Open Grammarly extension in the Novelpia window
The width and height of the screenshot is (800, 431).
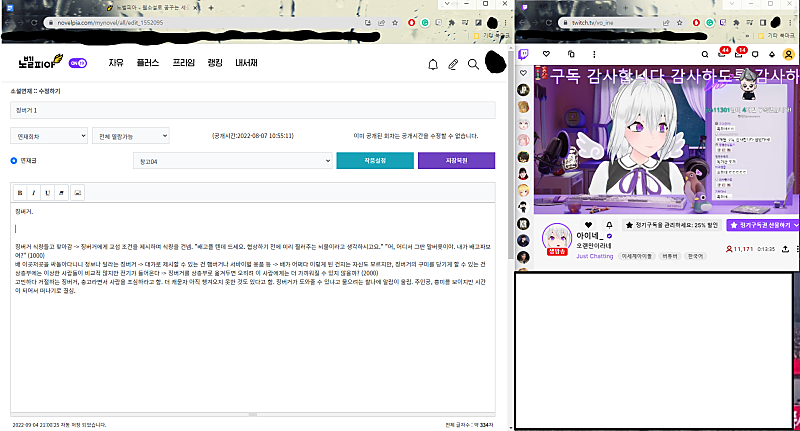(425, 22)
